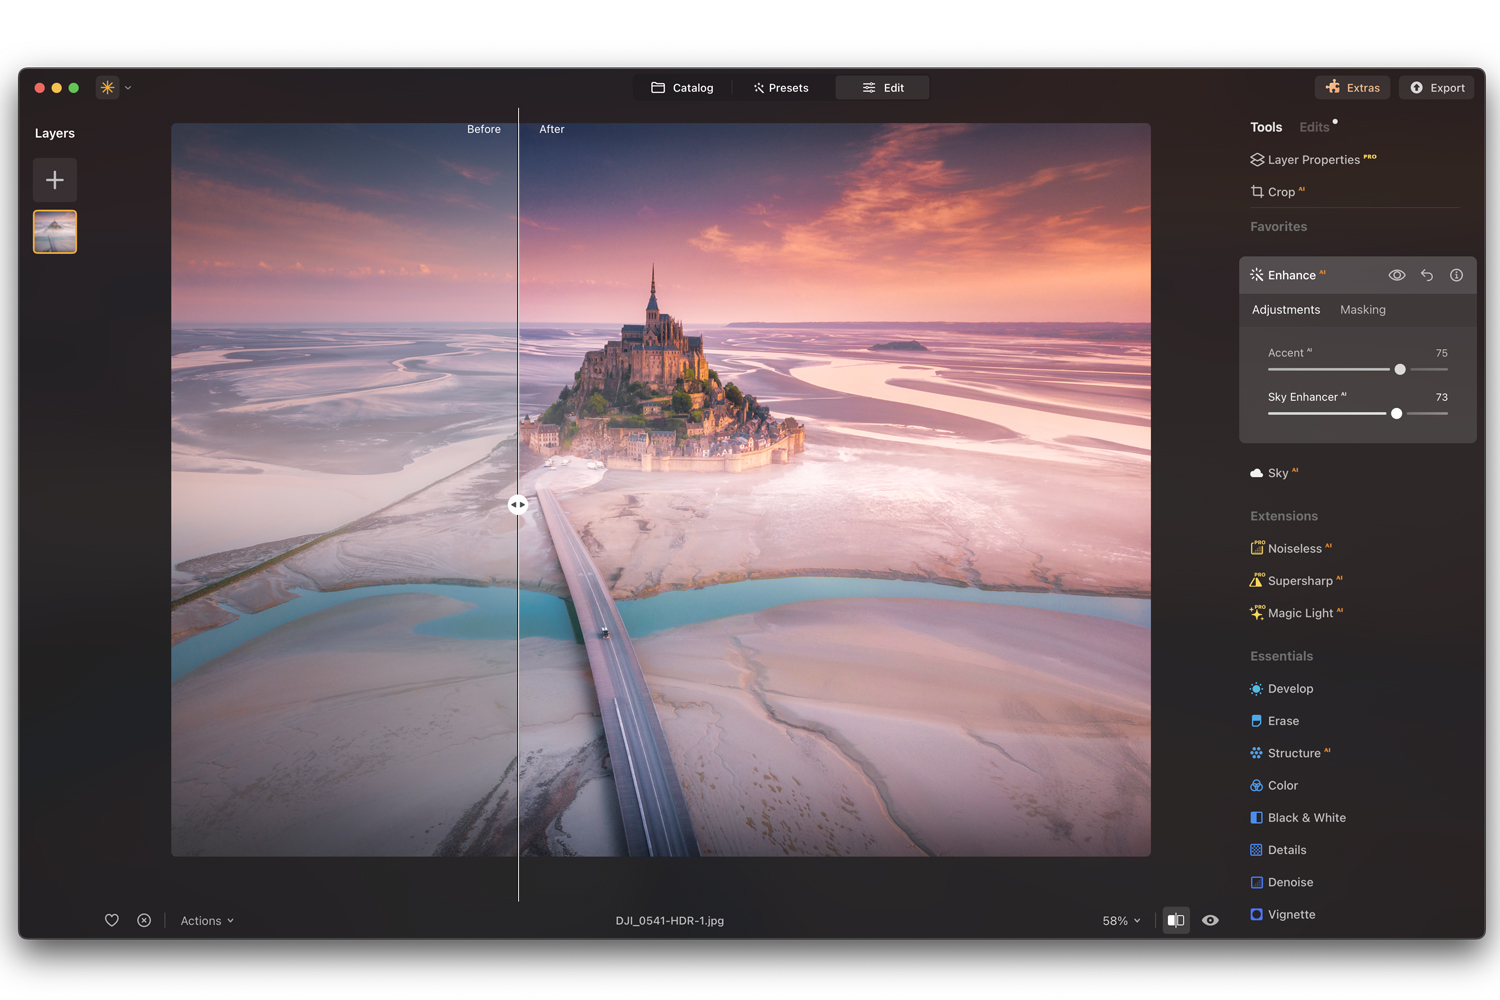Toggle the preview eye icon in bottom bar
The height and width of the screenshot is (1000, 1500).
coord(1210,921)
